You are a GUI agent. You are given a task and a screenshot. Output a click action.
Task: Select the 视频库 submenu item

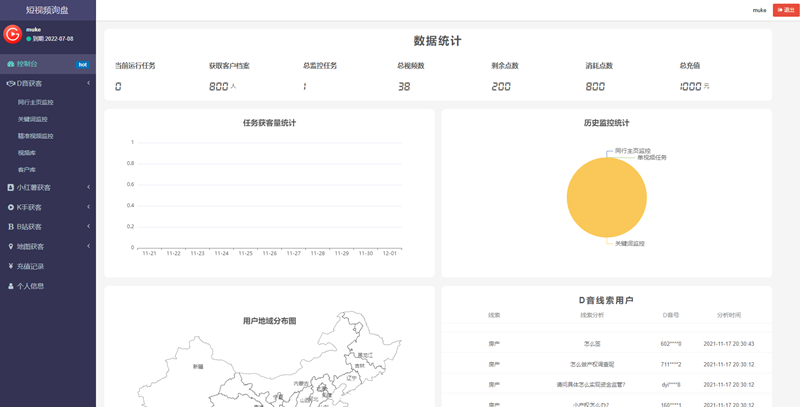(27, 153)
